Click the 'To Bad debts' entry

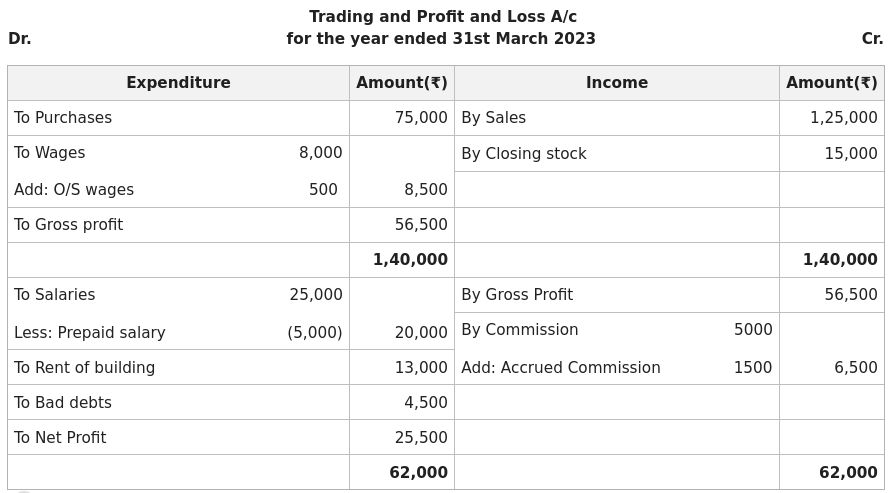coord(63,403)
